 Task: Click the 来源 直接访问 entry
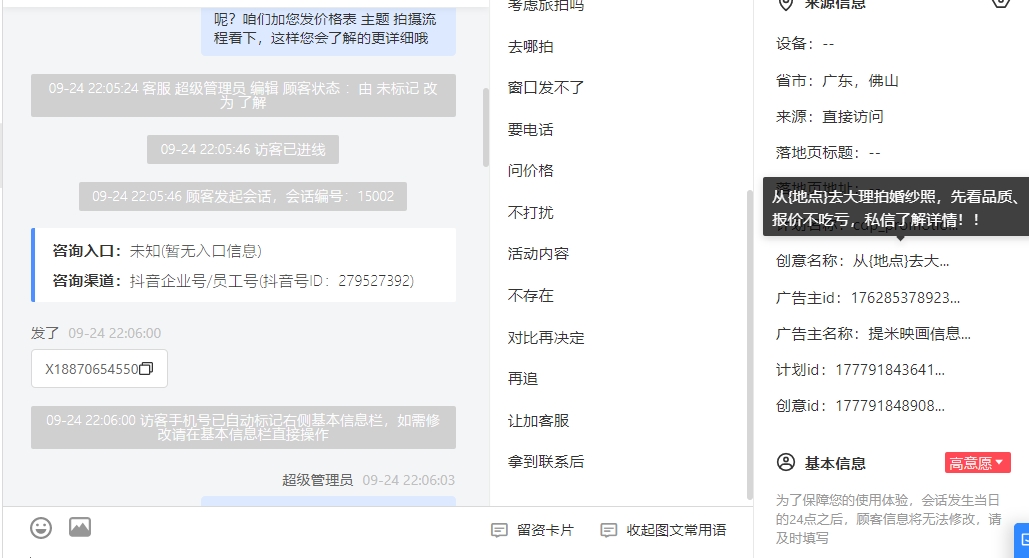[x=830, y=117]
